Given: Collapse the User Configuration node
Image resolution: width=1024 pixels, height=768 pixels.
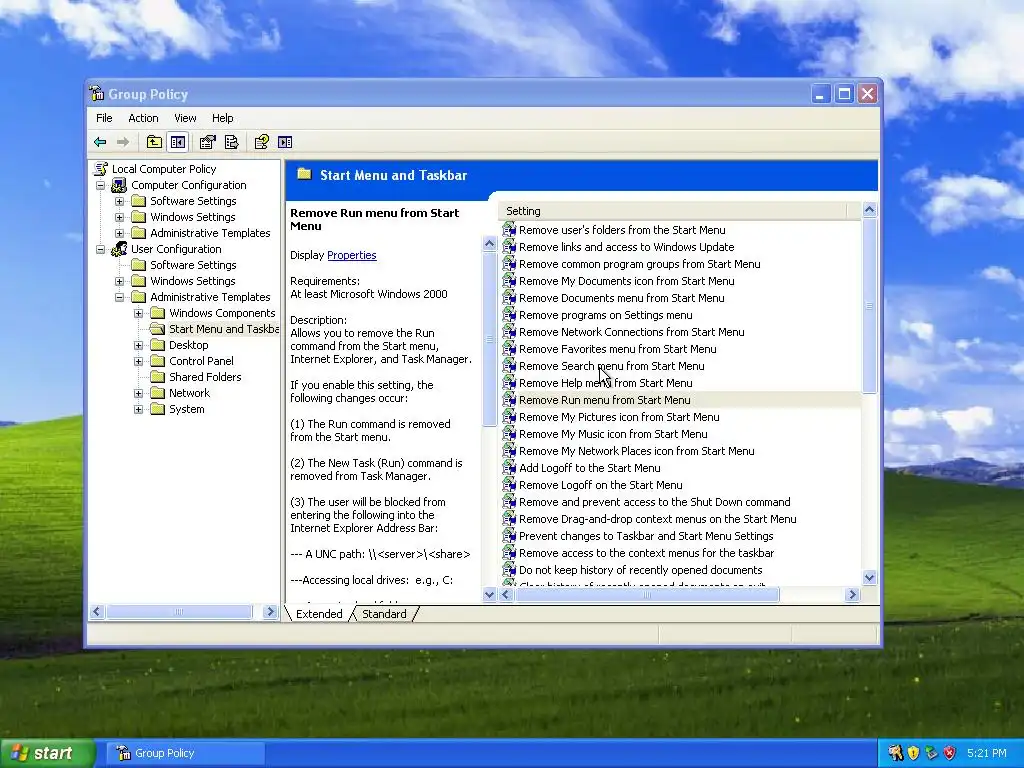Looking at the screenshot, I should pyautogui.click(x=101, y=249).
